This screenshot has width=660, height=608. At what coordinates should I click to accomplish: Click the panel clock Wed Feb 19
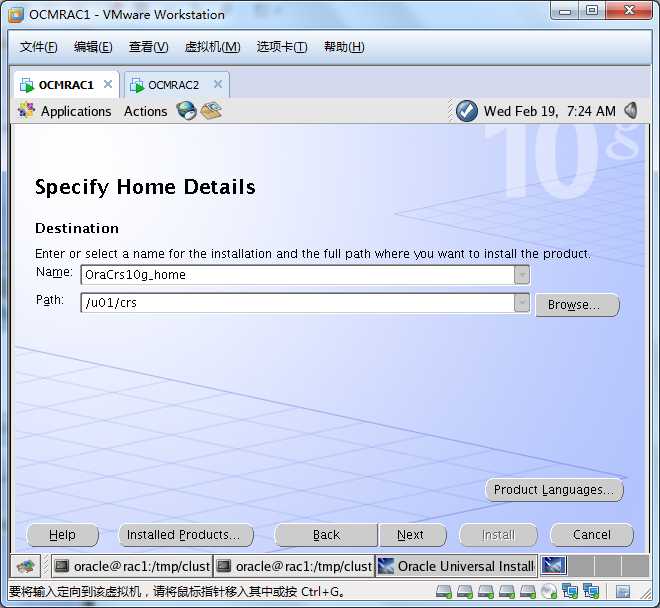pos(549,111)
